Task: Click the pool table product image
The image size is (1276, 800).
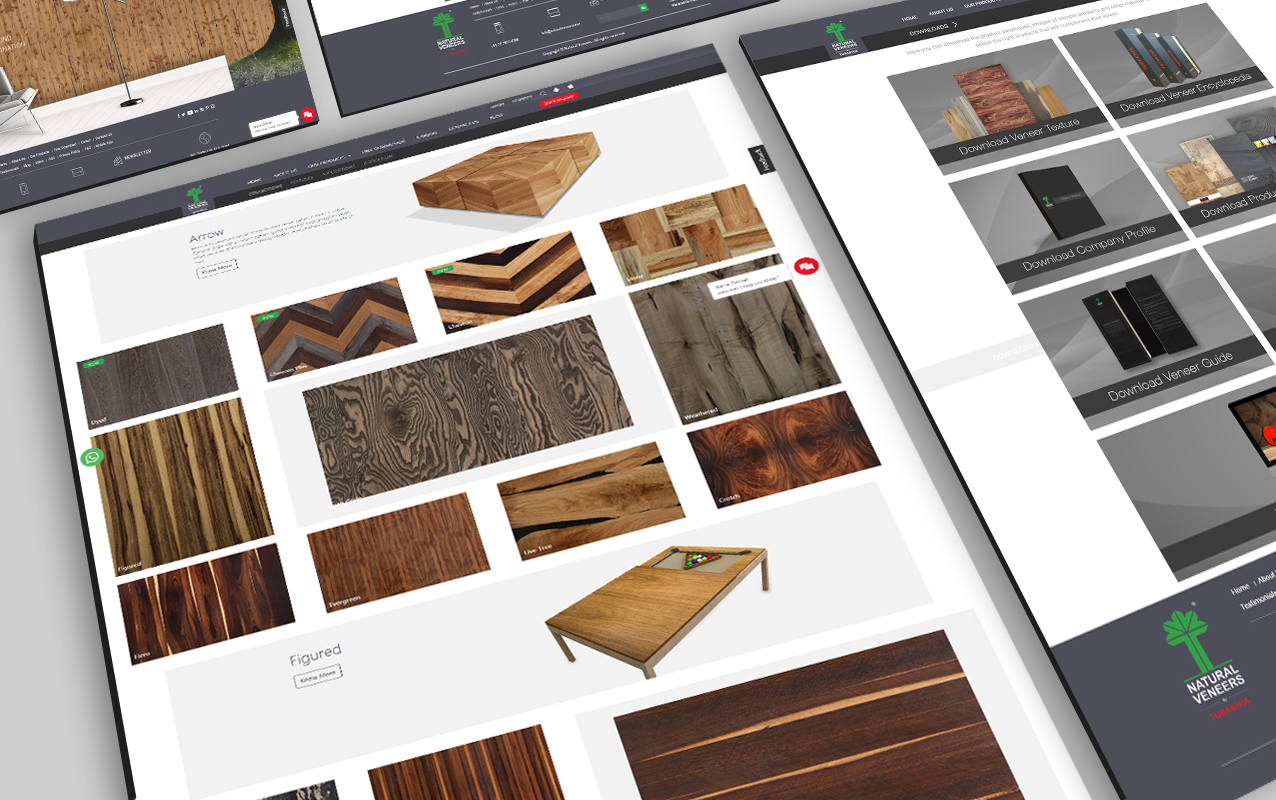Action: pos(657,610)
